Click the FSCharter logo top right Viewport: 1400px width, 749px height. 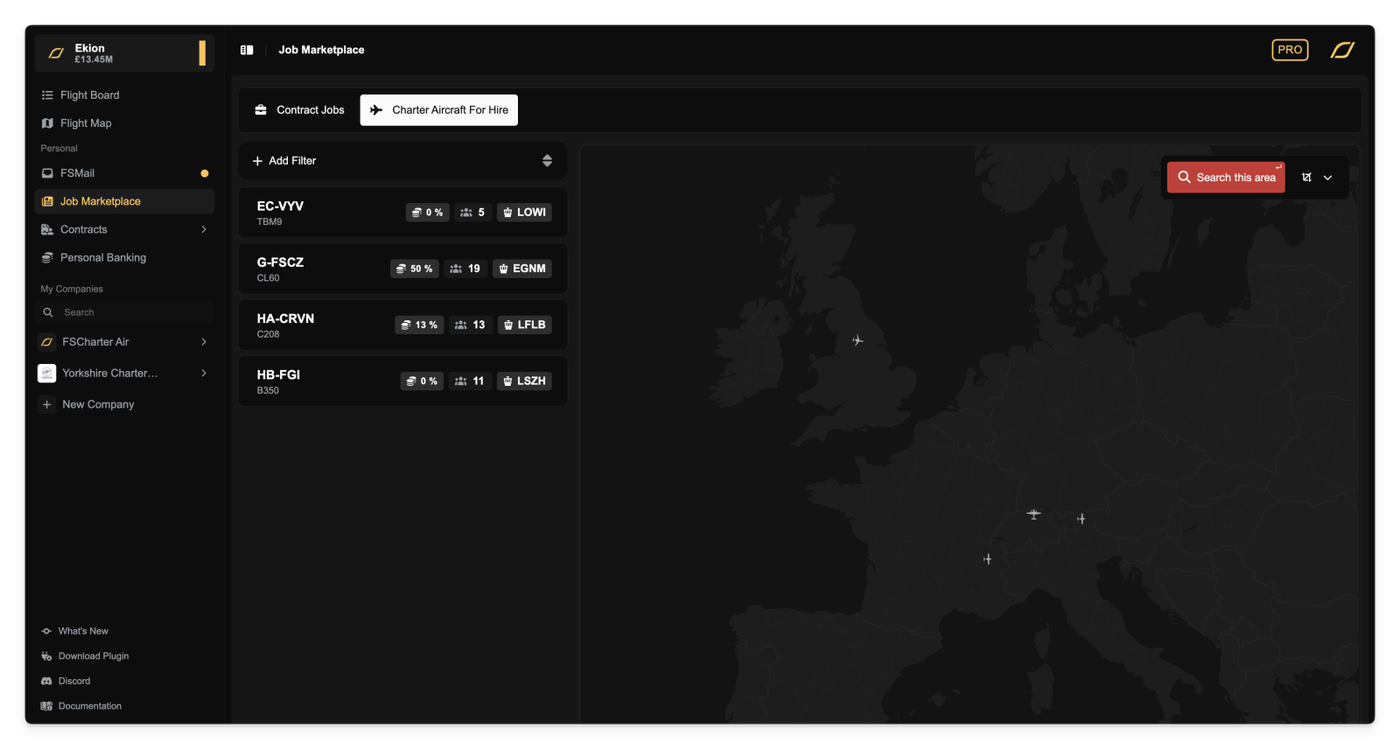coord(1342,50)
